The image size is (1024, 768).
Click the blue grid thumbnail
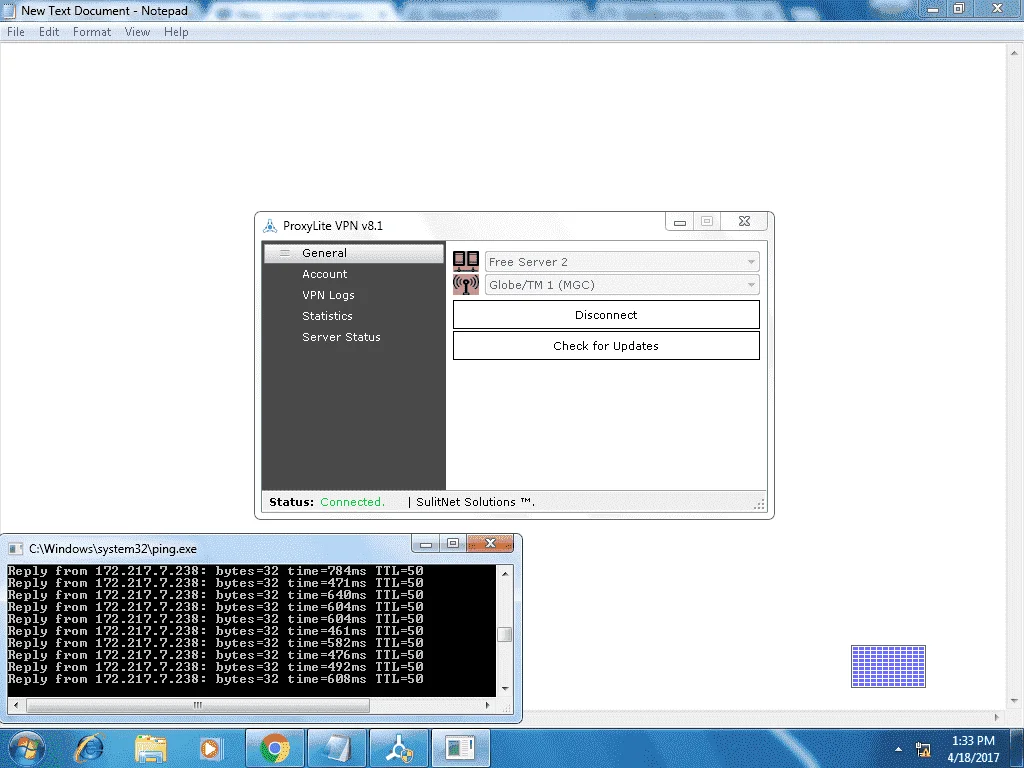point(888,666)
